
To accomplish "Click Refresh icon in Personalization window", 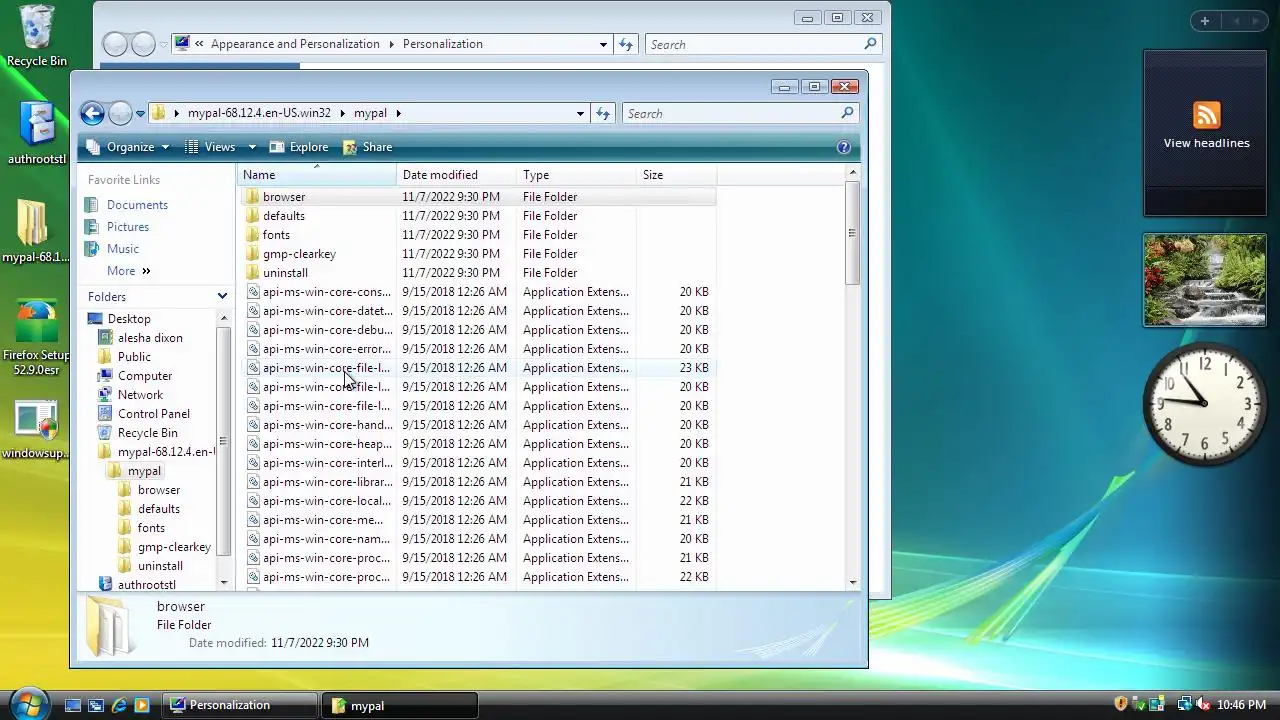I will 626,44.
